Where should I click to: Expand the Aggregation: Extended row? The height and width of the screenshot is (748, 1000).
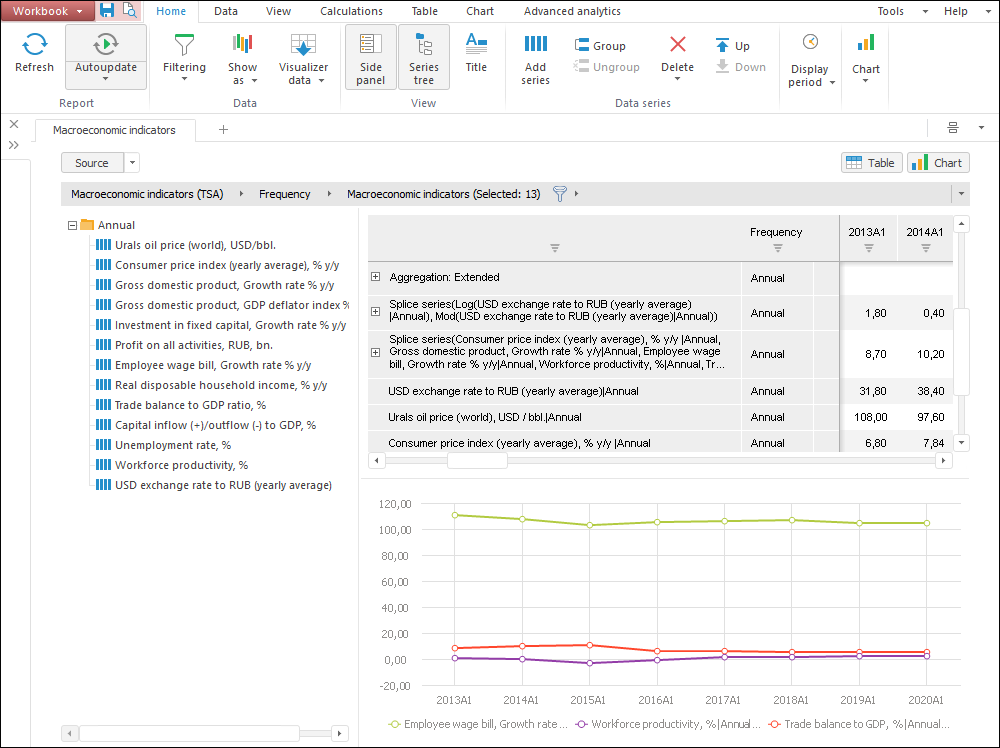coord(376,277)
